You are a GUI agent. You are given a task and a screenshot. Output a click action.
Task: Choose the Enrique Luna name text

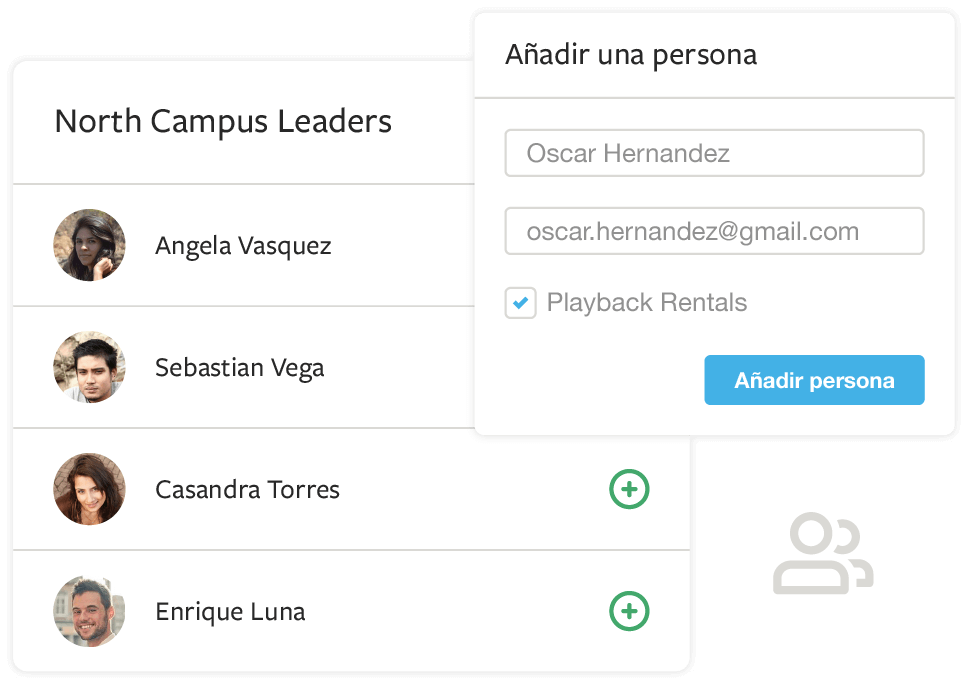coord(230,612)
